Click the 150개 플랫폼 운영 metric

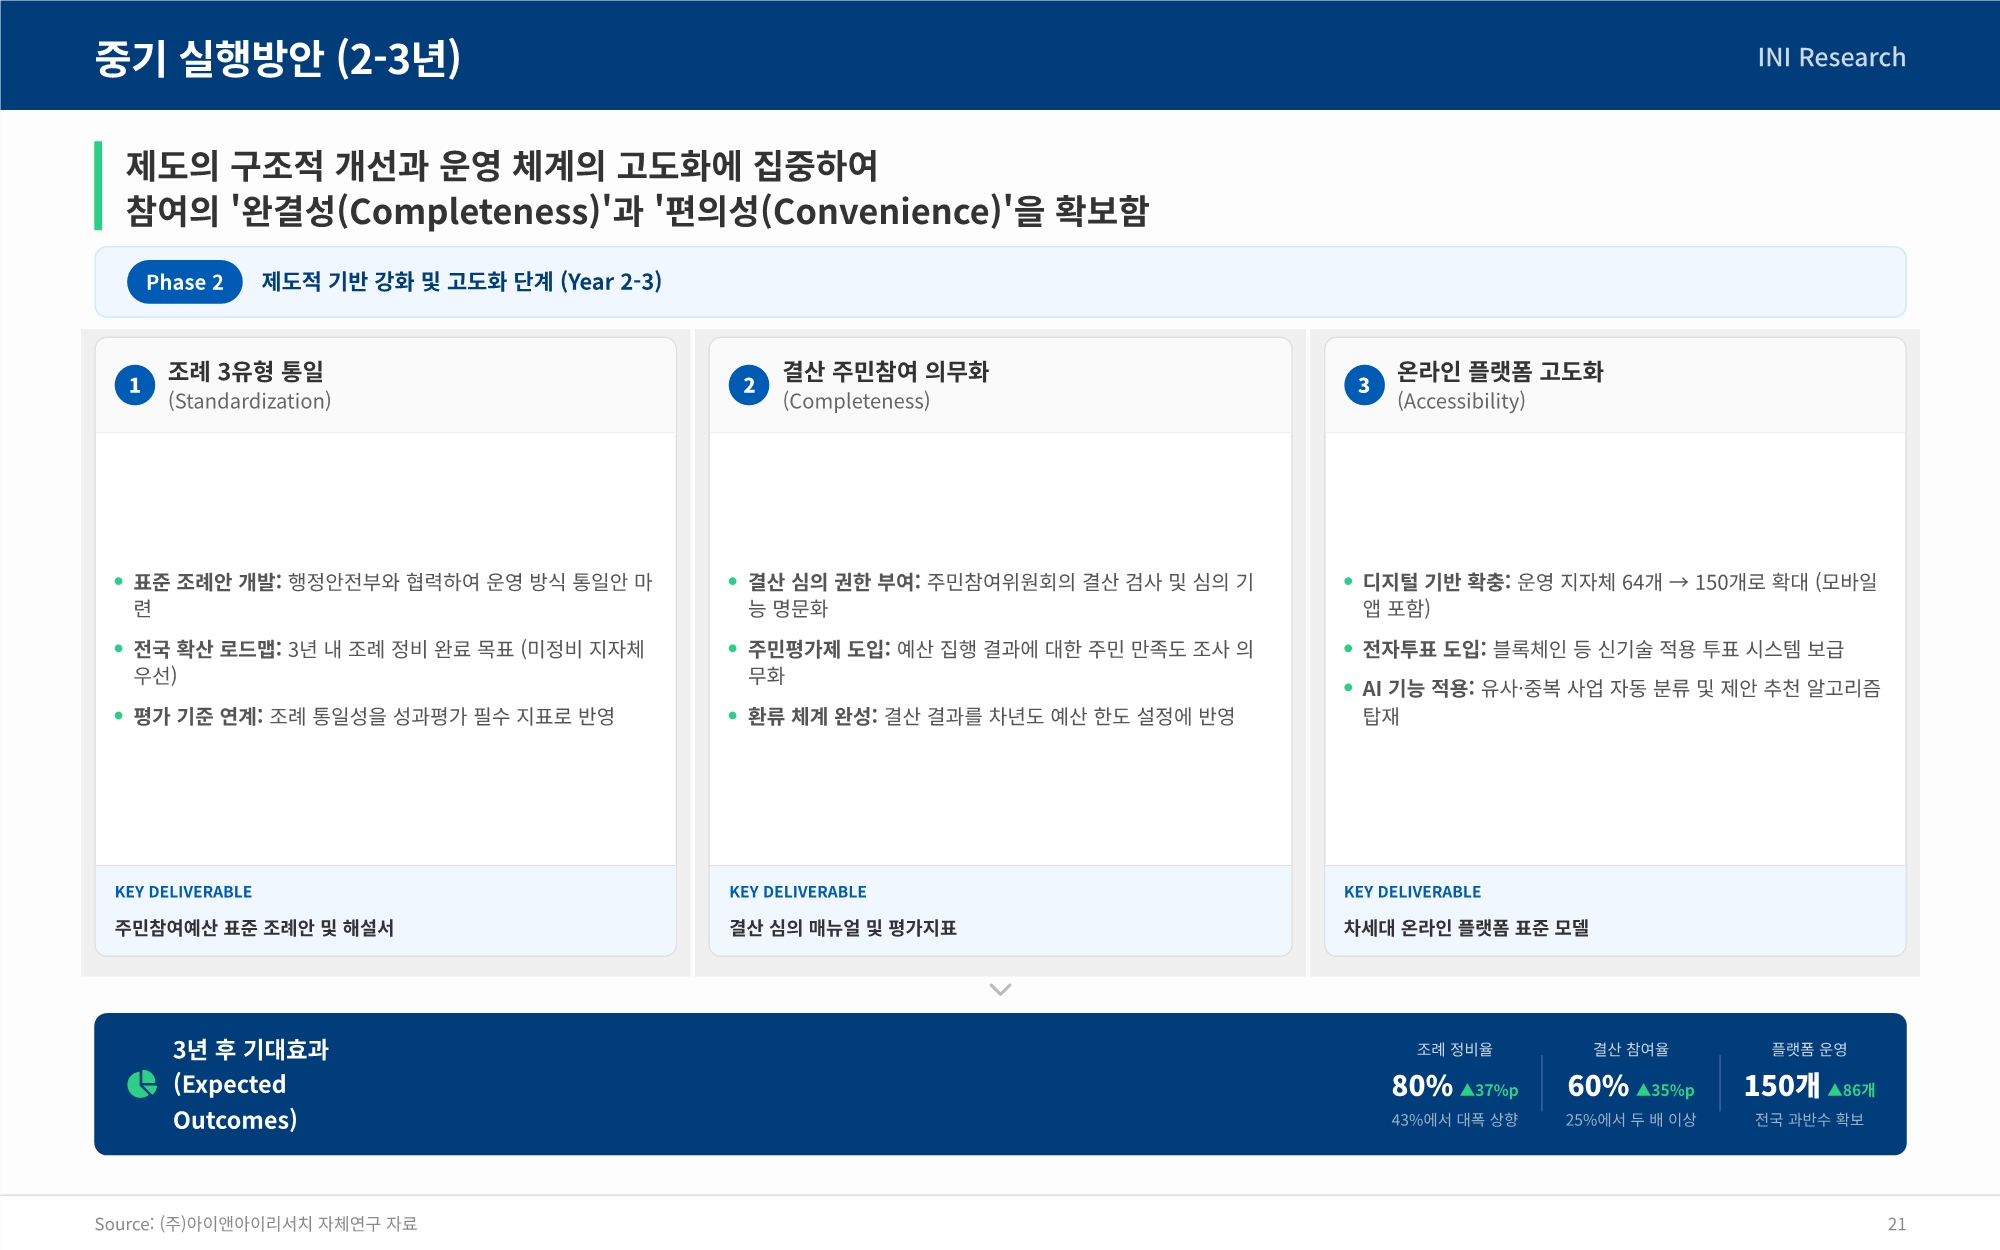1781,1086
